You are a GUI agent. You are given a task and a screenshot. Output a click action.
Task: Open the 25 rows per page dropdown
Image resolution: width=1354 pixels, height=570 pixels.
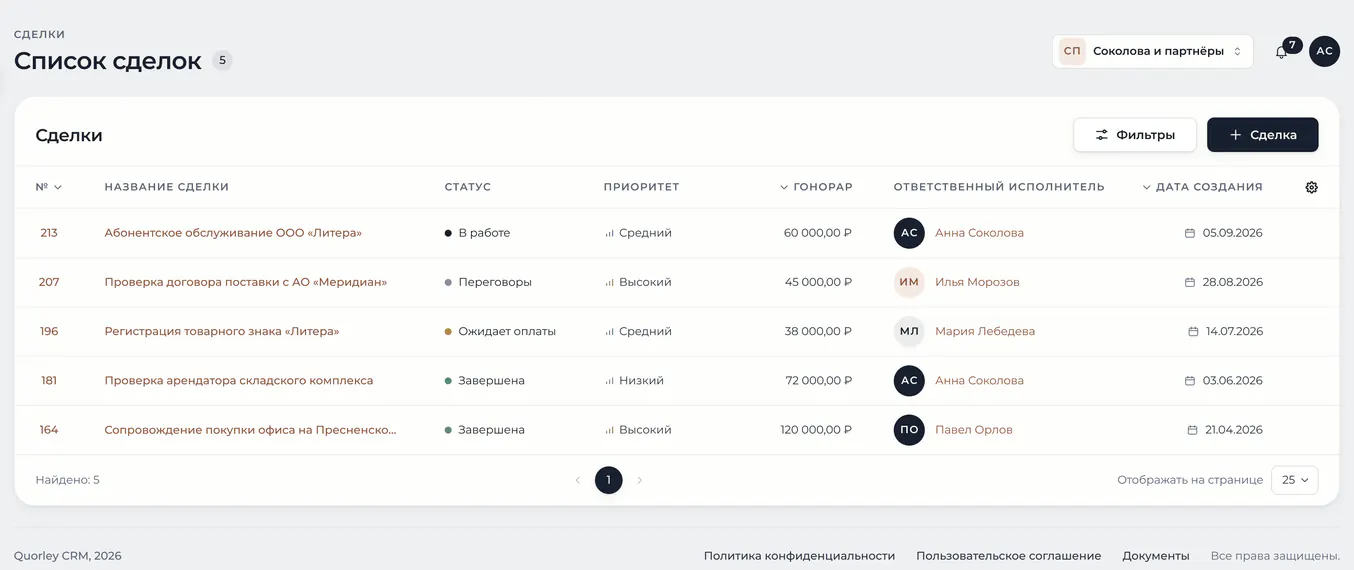point(1295,480)
